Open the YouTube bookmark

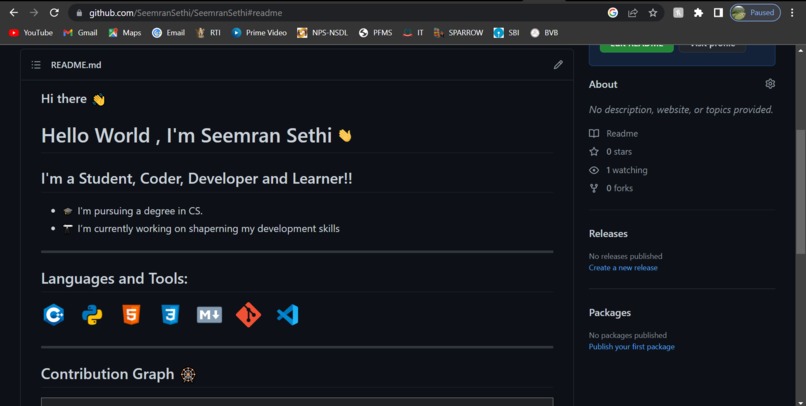(x=31, y=32)
